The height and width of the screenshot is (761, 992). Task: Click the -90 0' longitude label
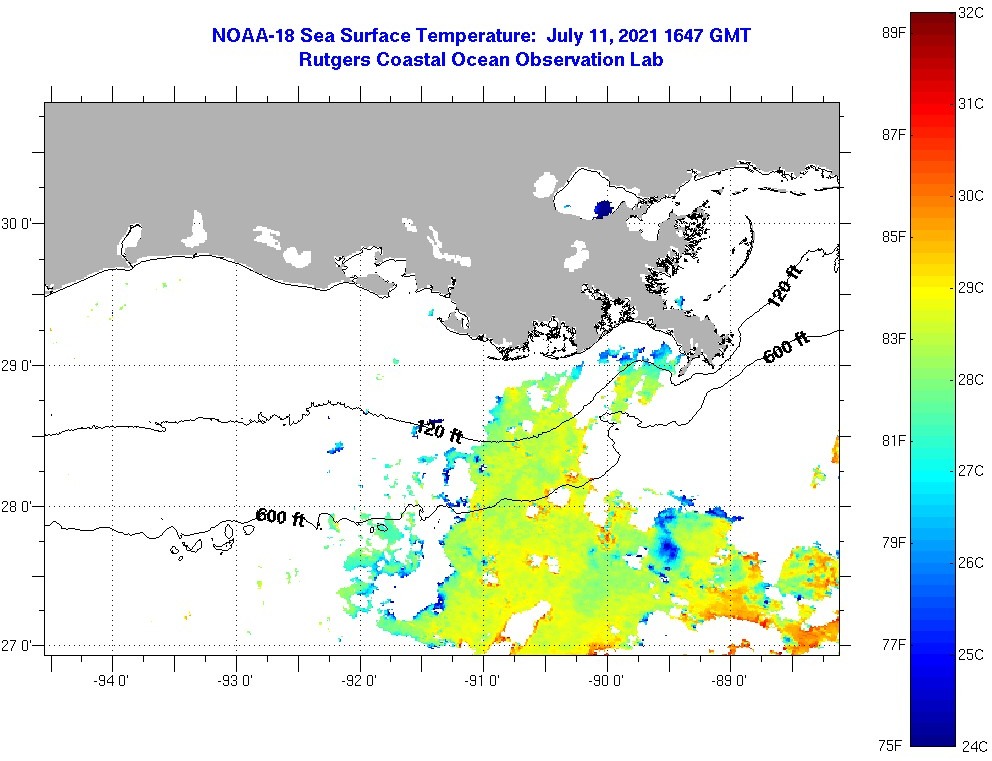606,681
